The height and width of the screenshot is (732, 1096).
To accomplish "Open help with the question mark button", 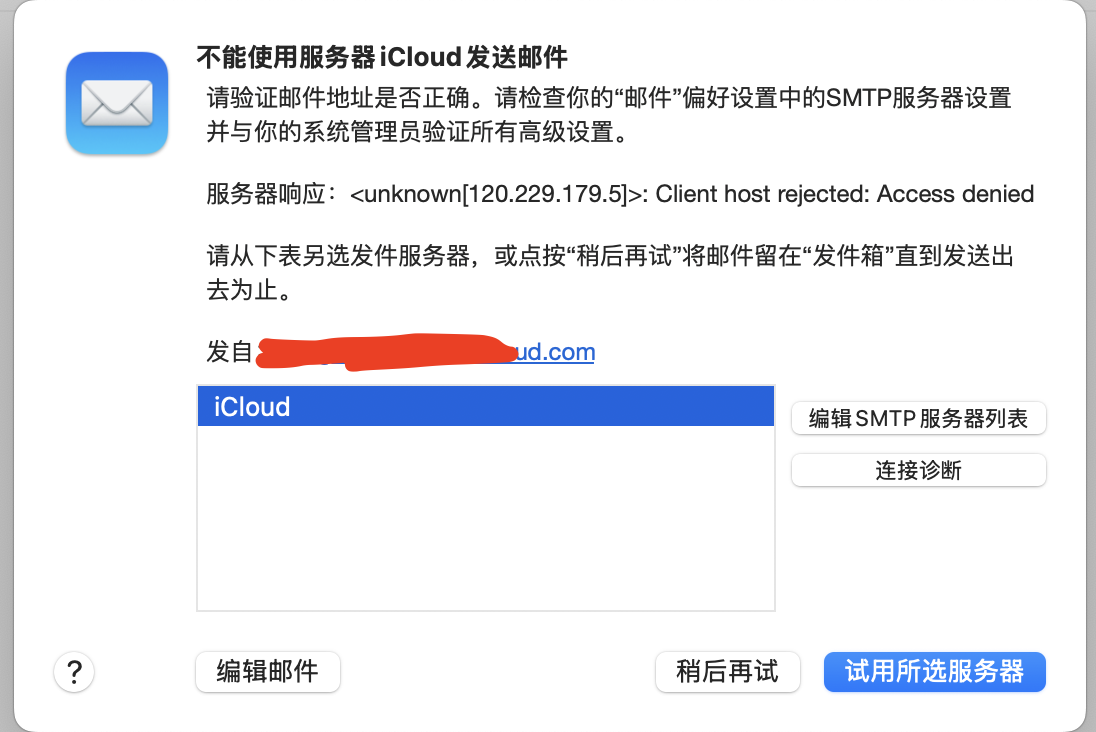I will click(x=74, y=672).
